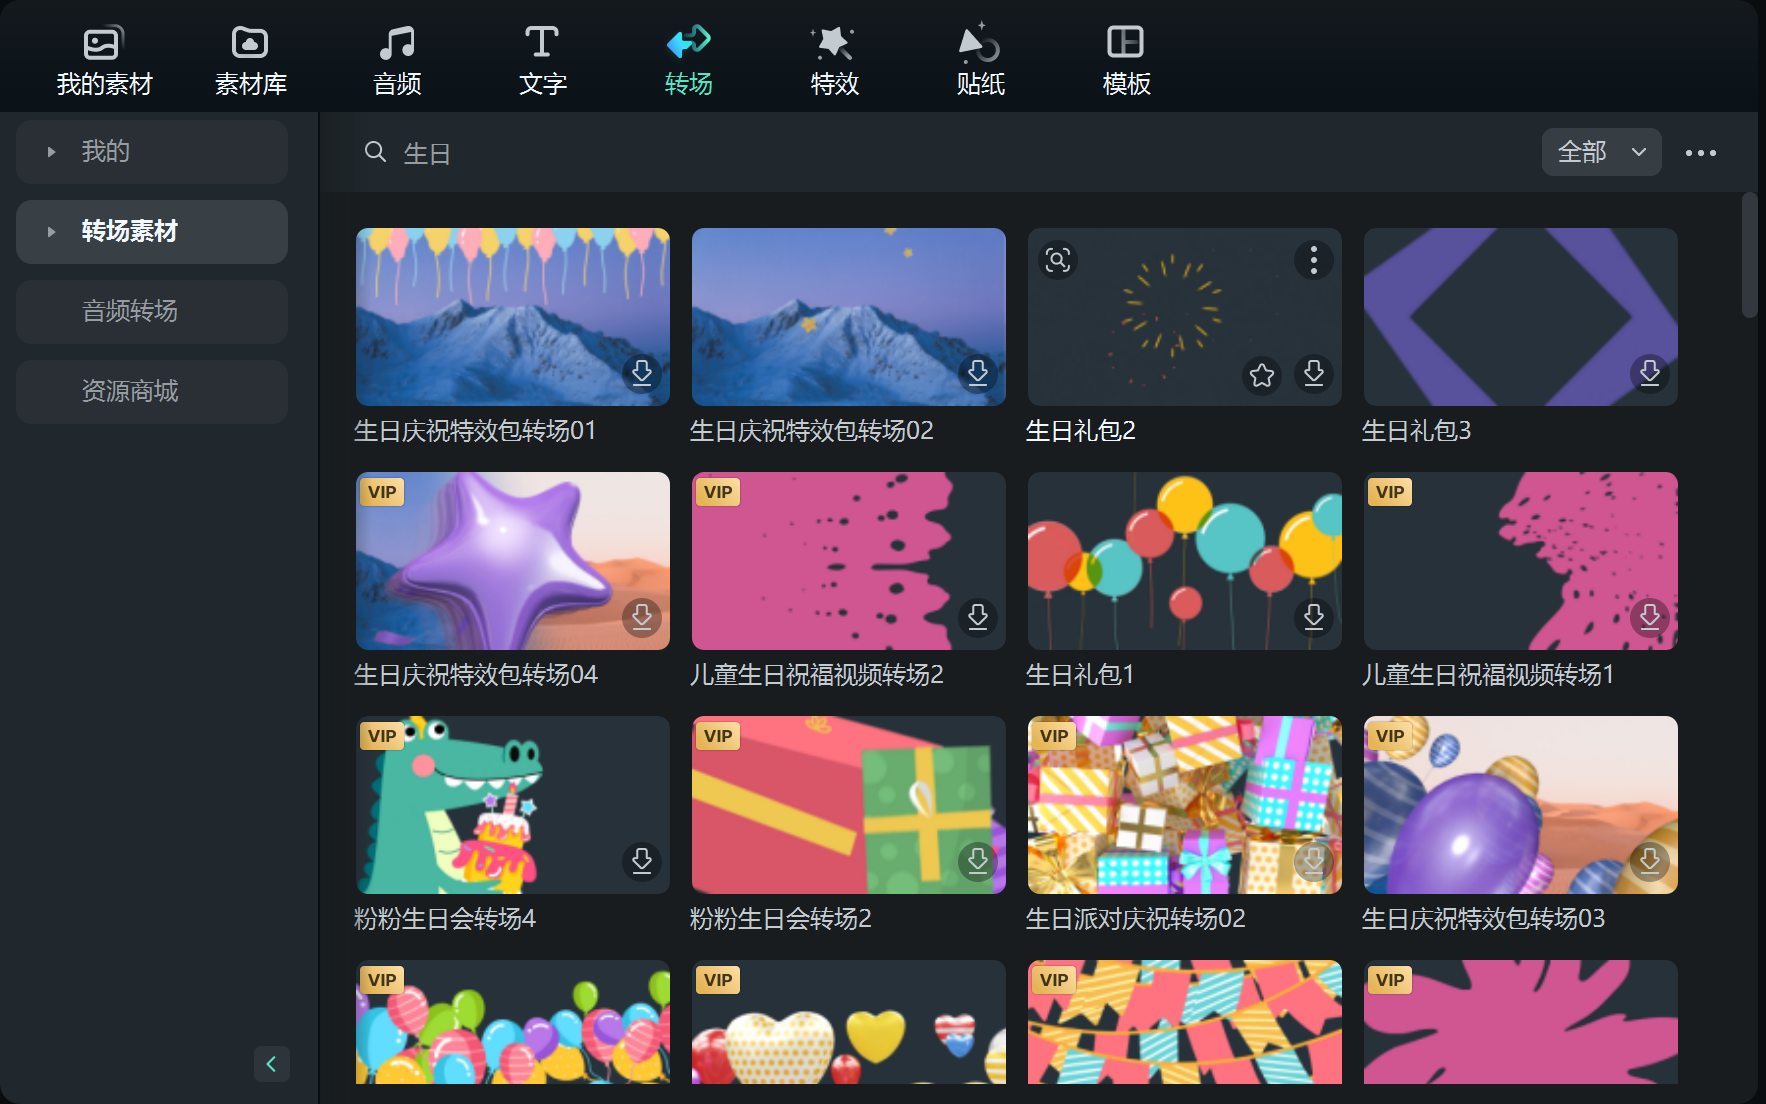Image resolution: width=1766 pixels, height=1104 pixels.
Task: Switch to the 文字 text tab
Action: [542, 61]
